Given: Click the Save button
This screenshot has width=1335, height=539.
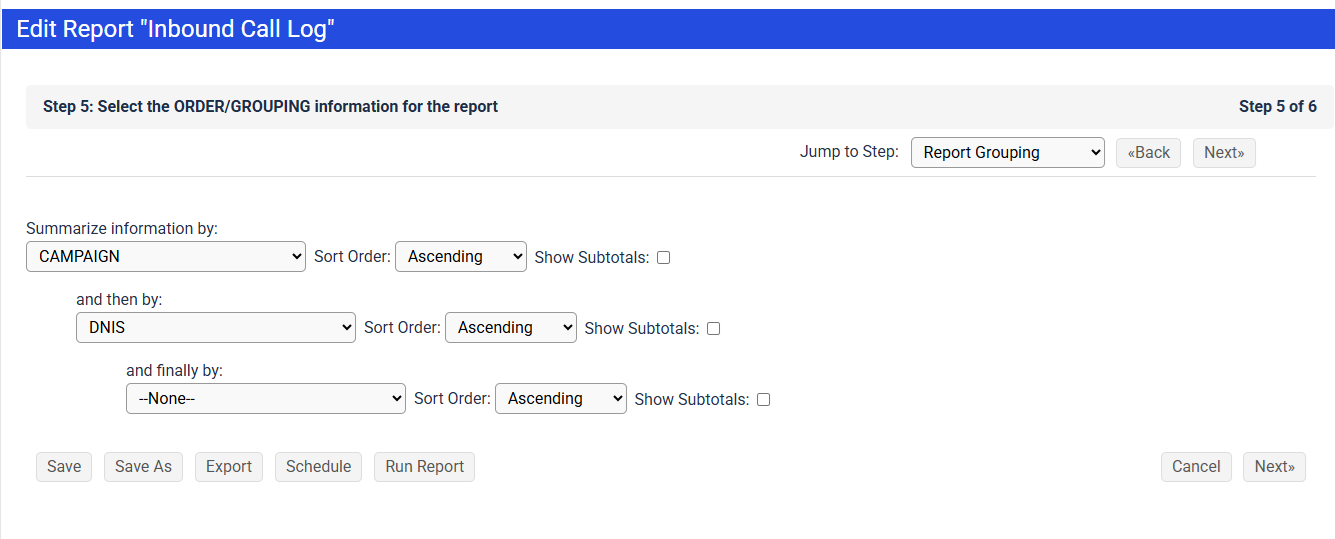Looking at the screenshot, I should coord(64,467).
